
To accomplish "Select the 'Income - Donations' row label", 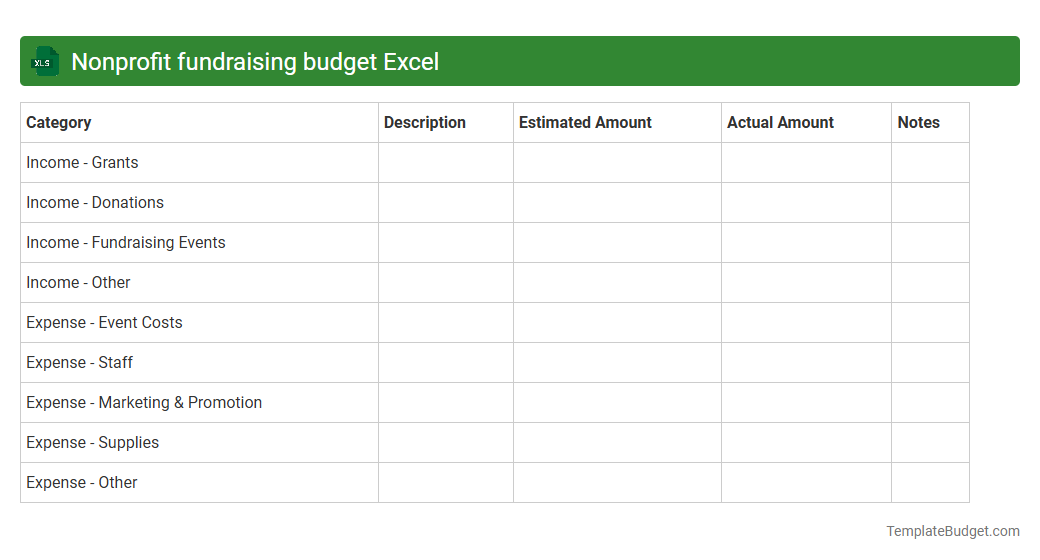I will tap(95, 202).
